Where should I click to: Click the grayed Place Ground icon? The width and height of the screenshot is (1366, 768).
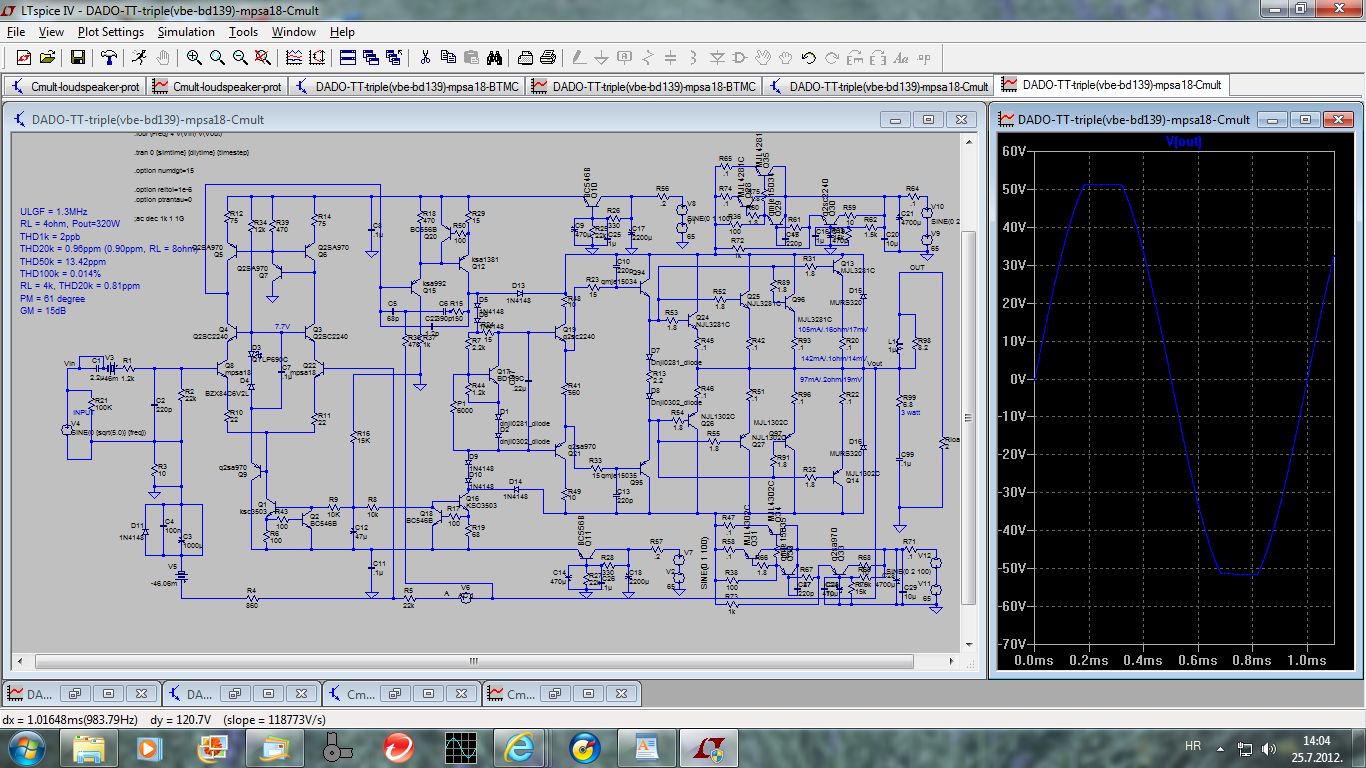(602, 57)
